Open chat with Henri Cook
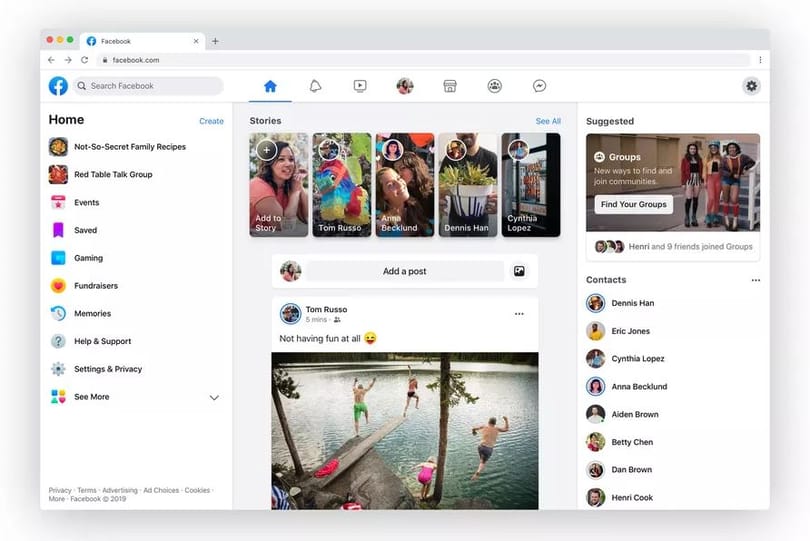This screenshot has height=541, width=810. 620,498
